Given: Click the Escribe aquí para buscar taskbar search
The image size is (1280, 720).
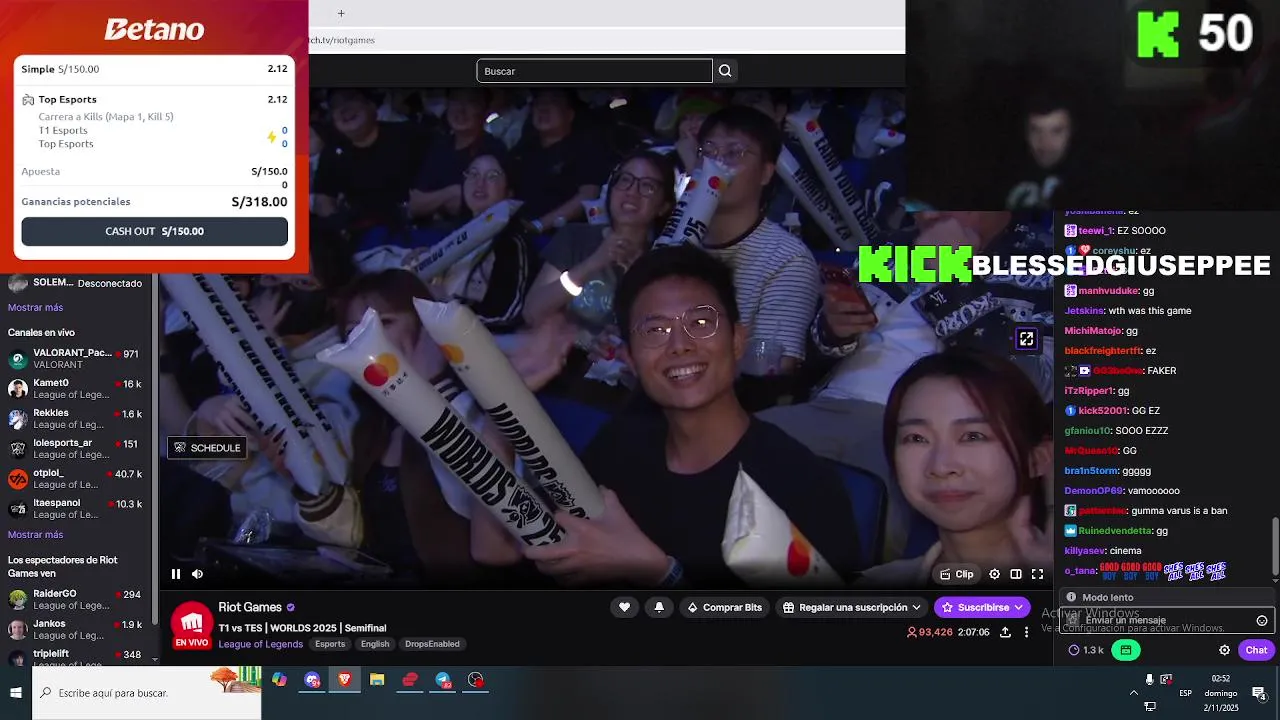Looking at the screenshot, I should (147, 693).
